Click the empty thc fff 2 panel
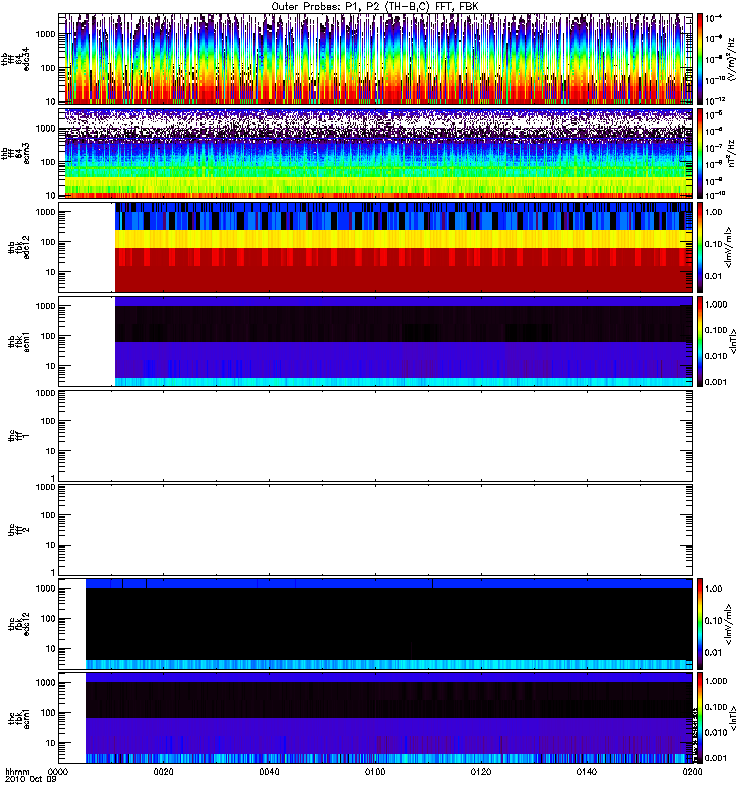 point(376,530)
